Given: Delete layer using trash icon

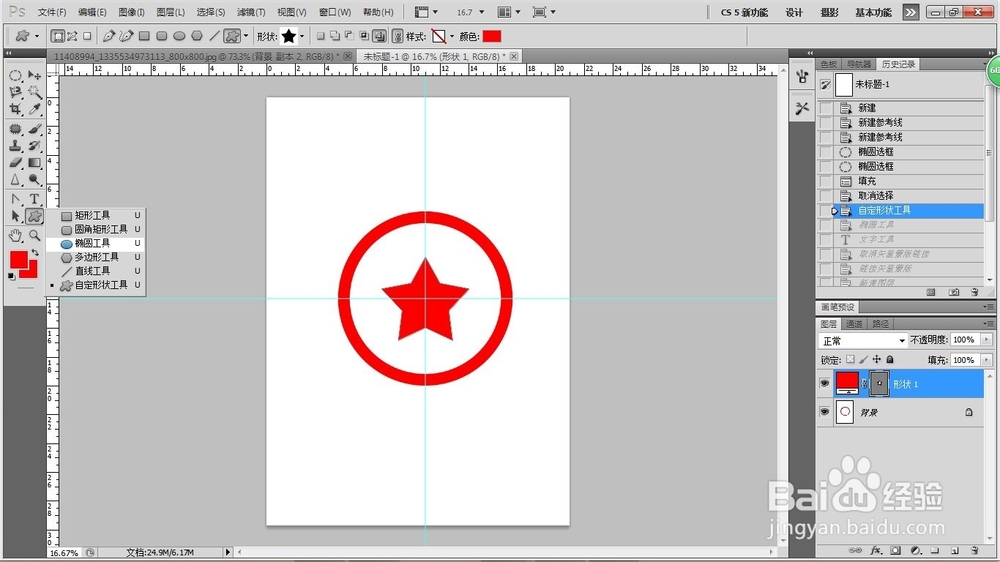Looking at the screenshot, I should [x=974, y=550].
